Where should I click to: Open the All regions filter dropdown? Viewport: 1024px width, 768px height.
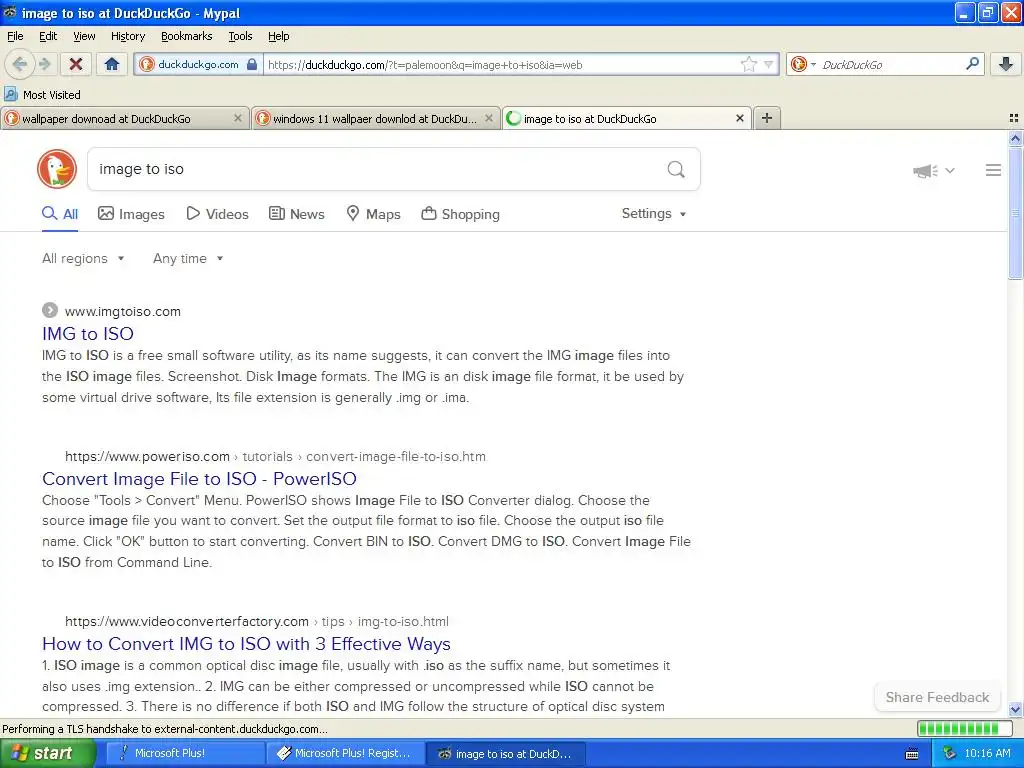pos(83,259)
